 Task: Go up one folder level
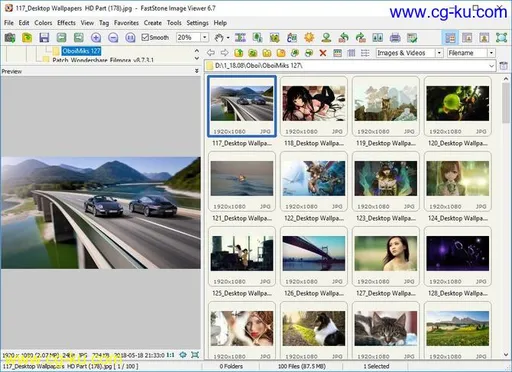tap(239, 53)
